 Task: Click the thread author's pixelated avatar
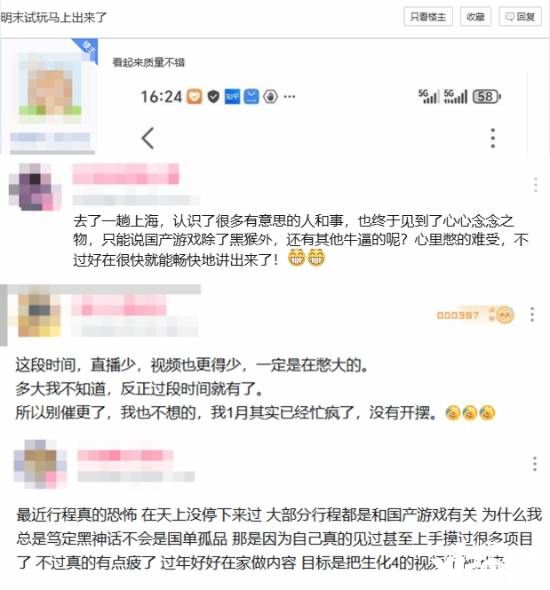(x=50, y=87)
